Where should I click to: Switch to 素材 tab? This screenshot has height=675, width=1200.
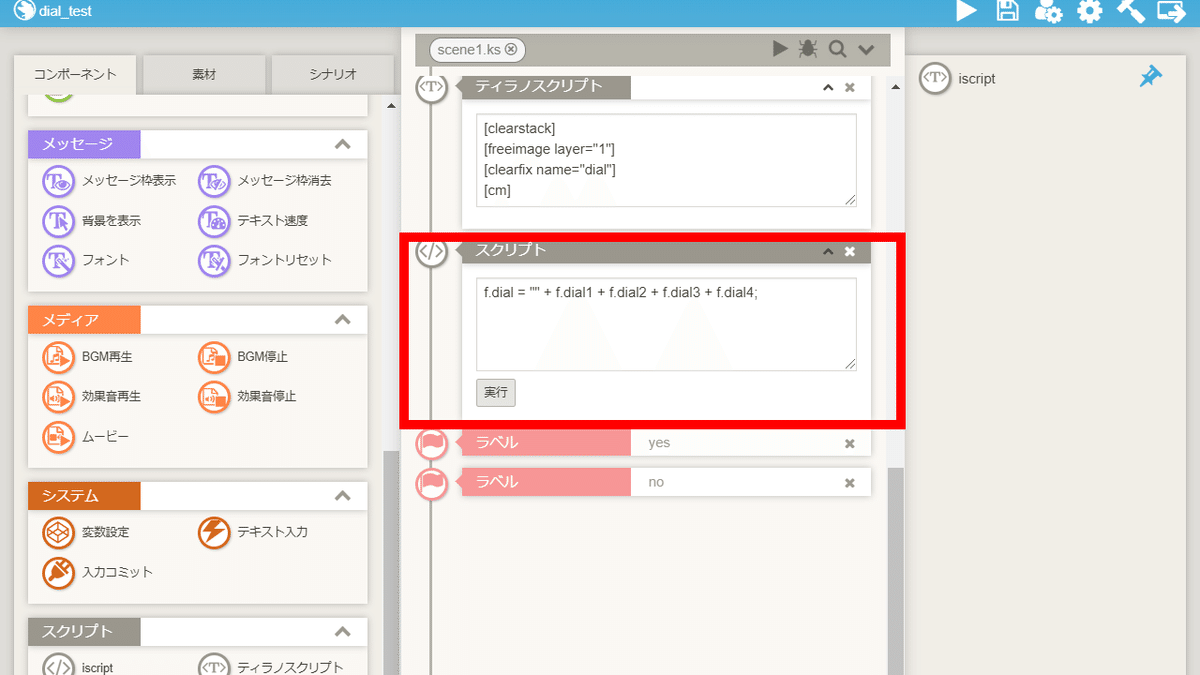point(204,74)
